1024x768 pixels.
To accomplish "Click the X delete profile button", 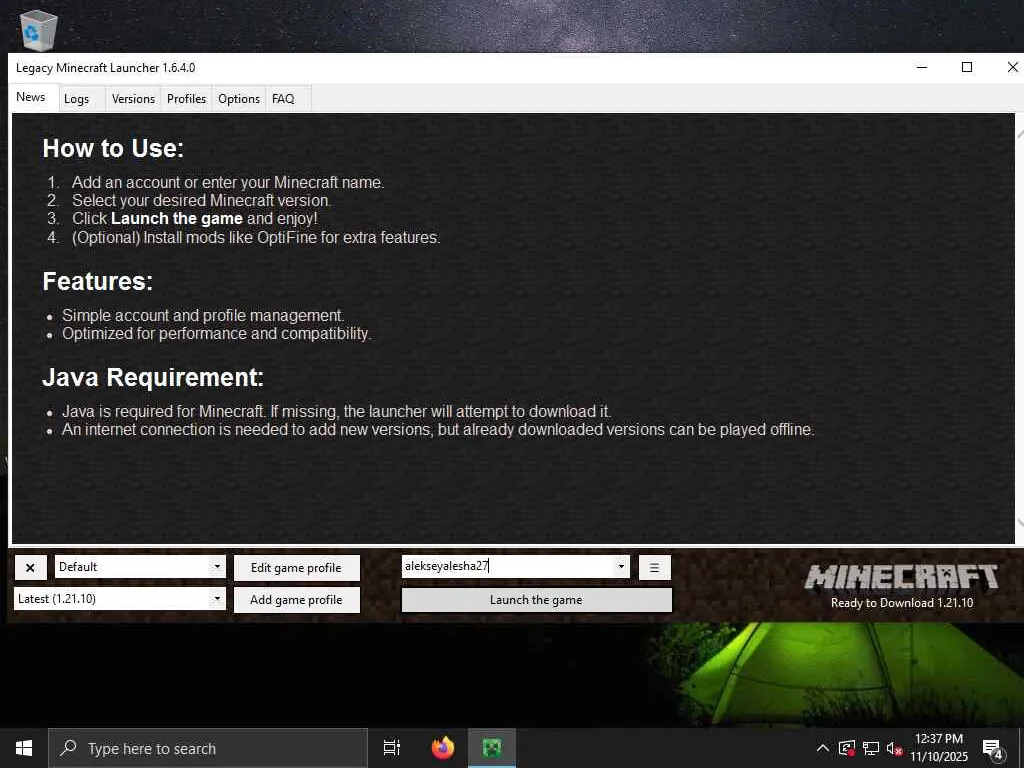I will click(x=30, y=568).
